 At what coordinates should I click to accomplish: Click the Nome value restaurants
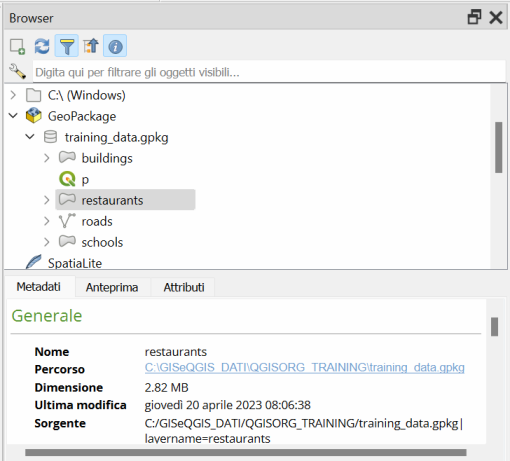[176, 352]
